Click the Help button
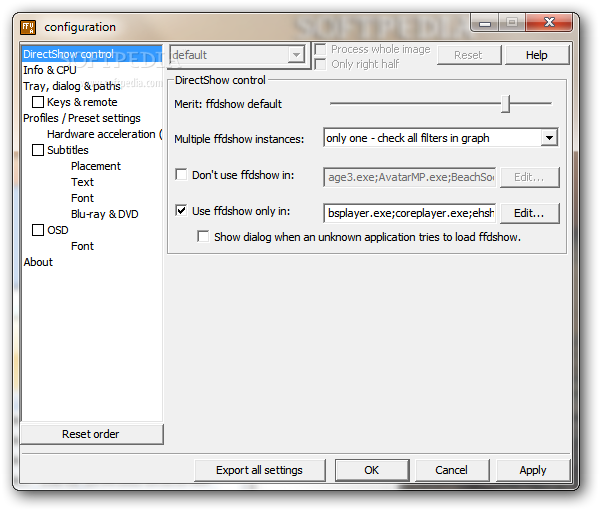 [x=537, y=55]
